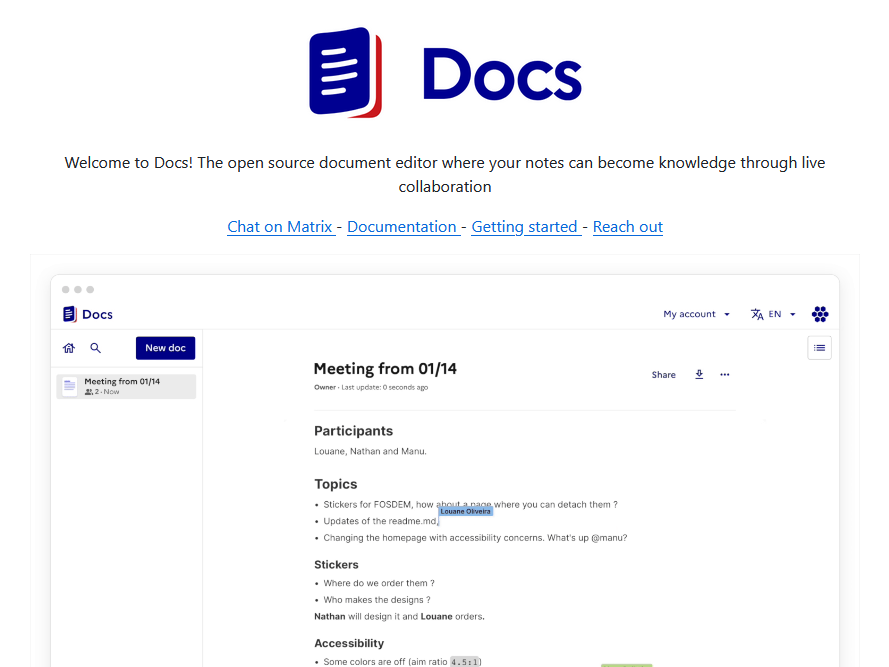The width and height of the screenshot is (889, 667).
Task: Click the document thumbnail icon in sidebar
Action: pyautogui.click(x=70, y=386)
